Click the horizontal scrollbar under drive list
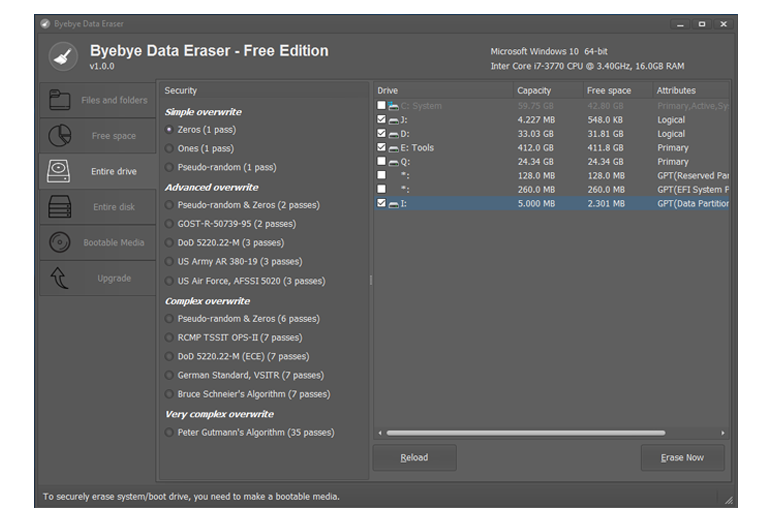771x524 pixels. [x=525, y=433]
